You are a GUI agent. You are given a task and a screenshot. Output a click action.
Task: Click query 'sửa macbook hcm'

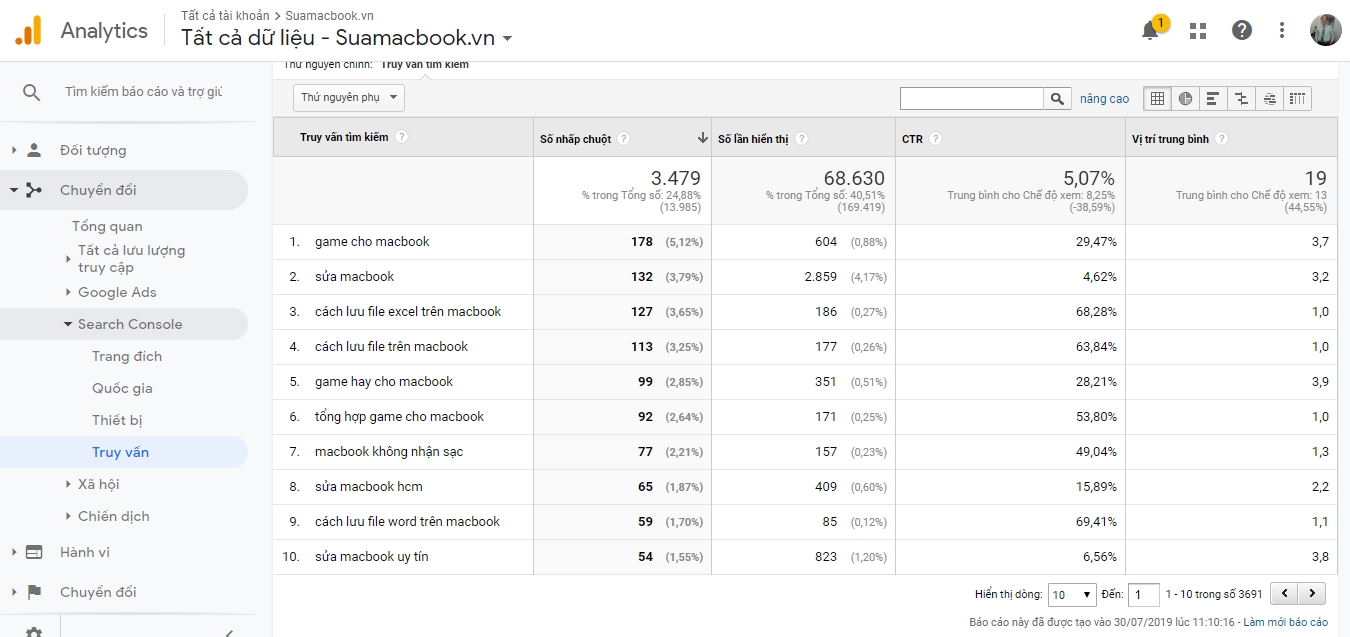tap(368, 486)
